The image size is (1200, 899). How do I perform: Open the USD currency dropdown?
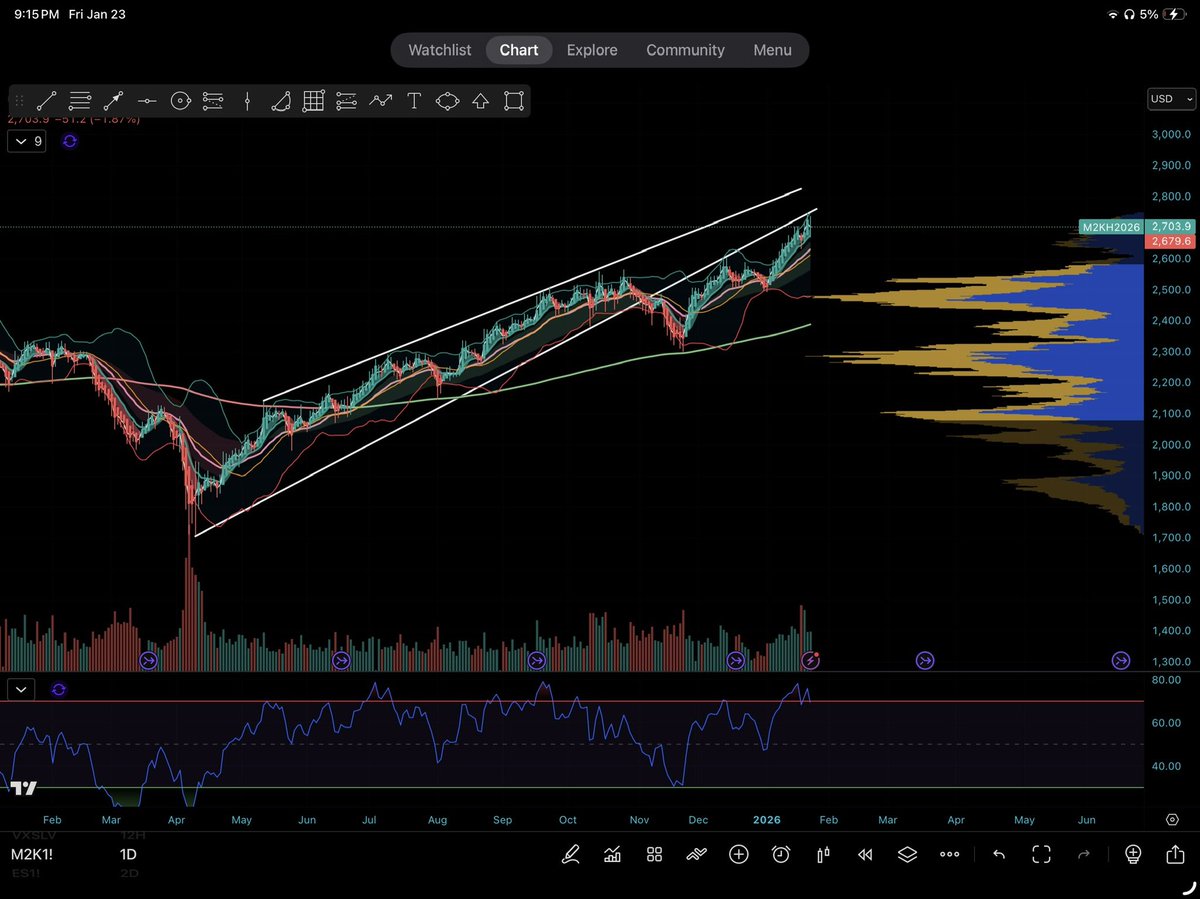pyautogui.click(x=1171, y=99)
